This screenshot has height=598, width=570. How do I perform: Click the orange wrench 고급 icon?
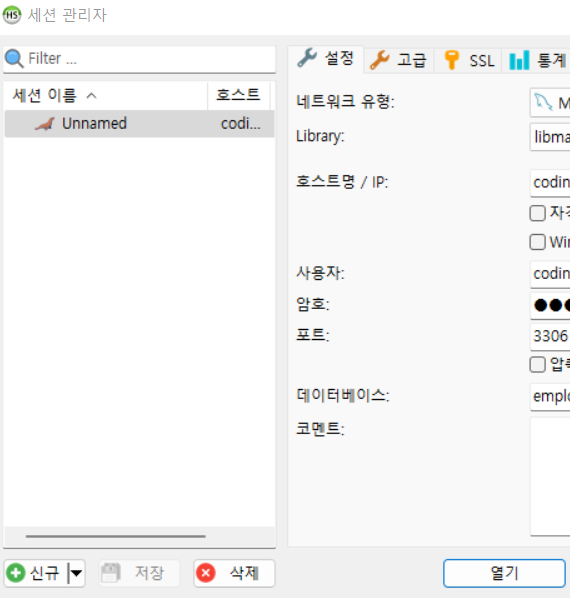[379, 60]
